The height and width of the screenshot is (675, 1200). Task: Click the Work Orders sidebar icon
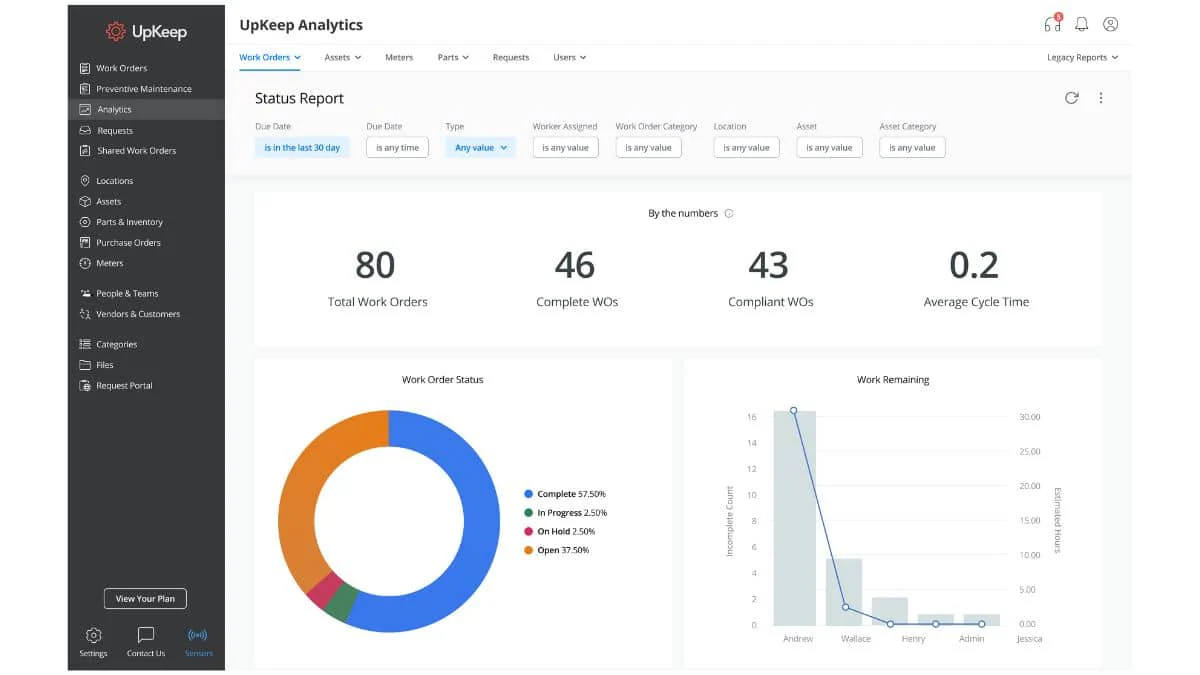point(85,68)
